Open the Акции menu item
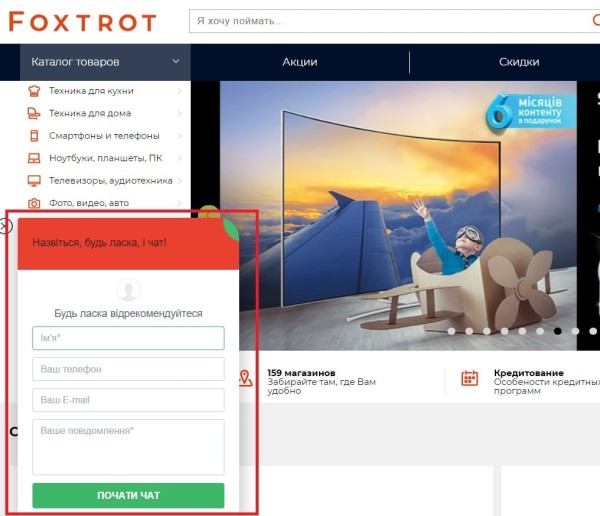Image resolution: width=600 pixels, height=516 pixels. point(300,62)
